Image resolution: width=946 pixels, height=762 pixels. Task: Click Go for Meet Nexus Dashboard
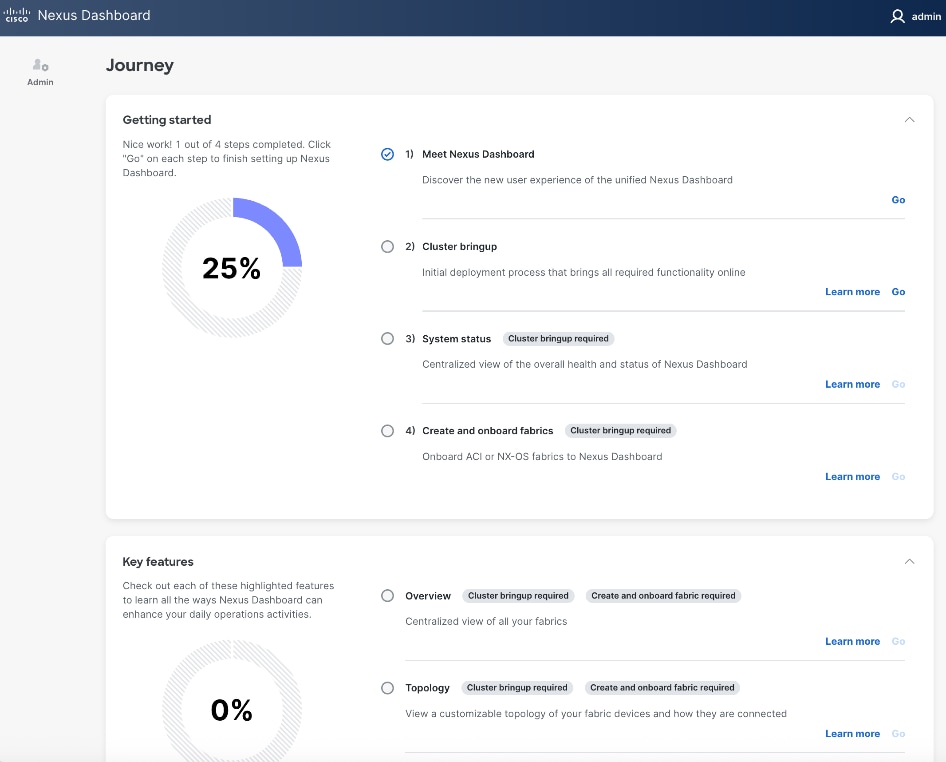pos(897,200)
